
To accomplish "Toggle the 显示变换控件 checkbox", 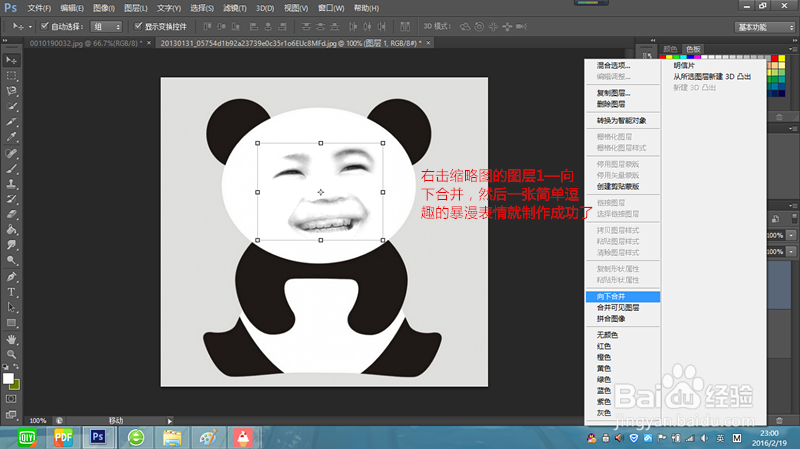I will (138, 26).
